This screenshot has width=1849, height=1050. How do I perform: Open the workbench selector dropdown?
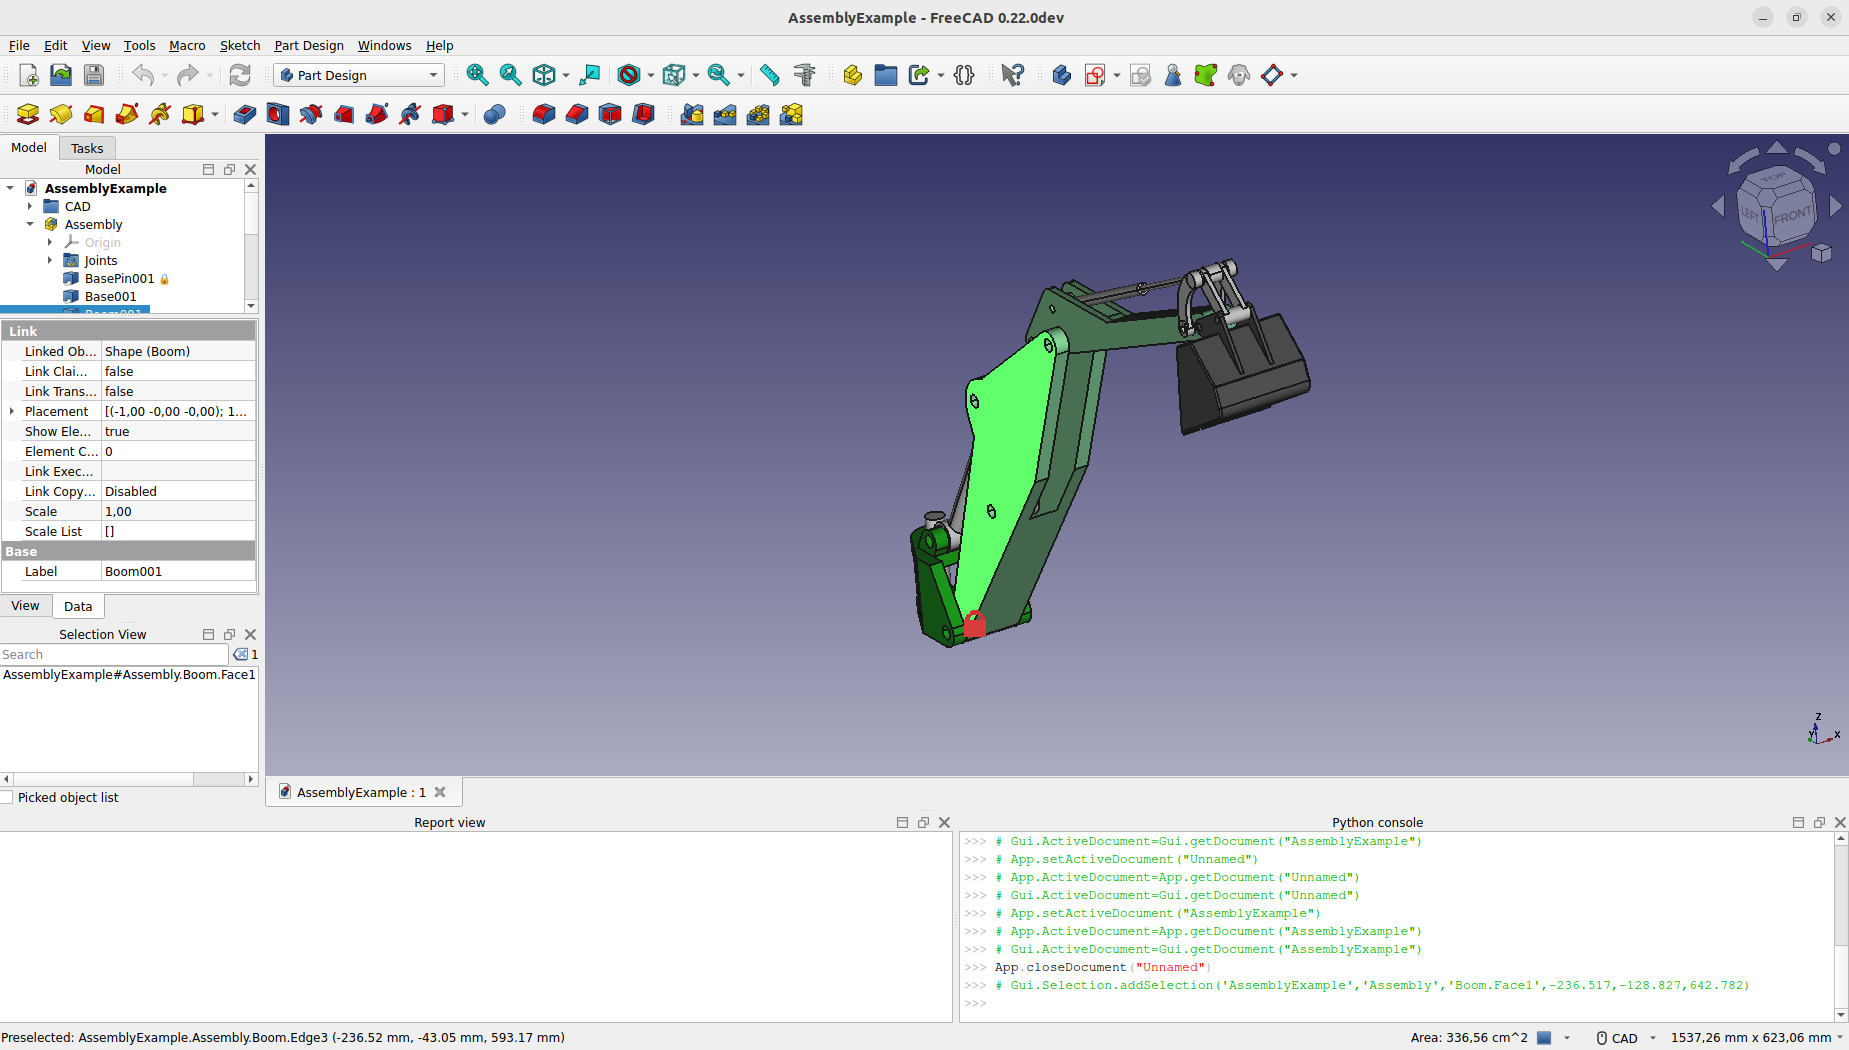tap(432, 75)
